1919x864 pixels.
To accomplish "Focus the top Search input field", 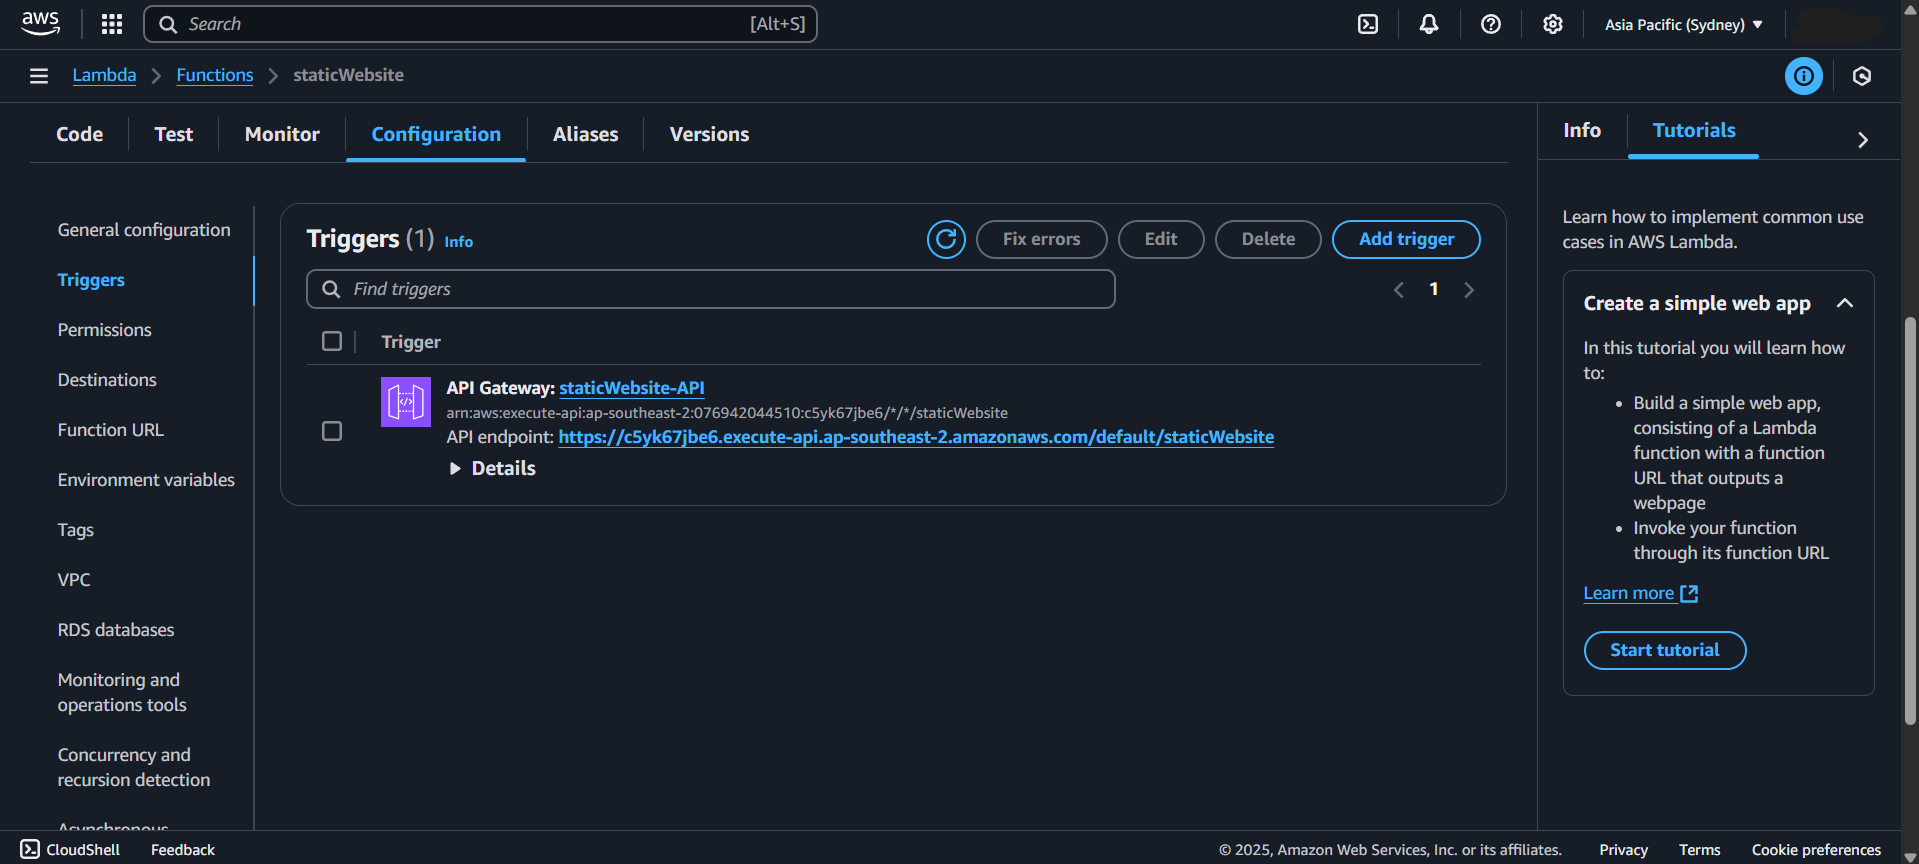I will tap(480, 24).
